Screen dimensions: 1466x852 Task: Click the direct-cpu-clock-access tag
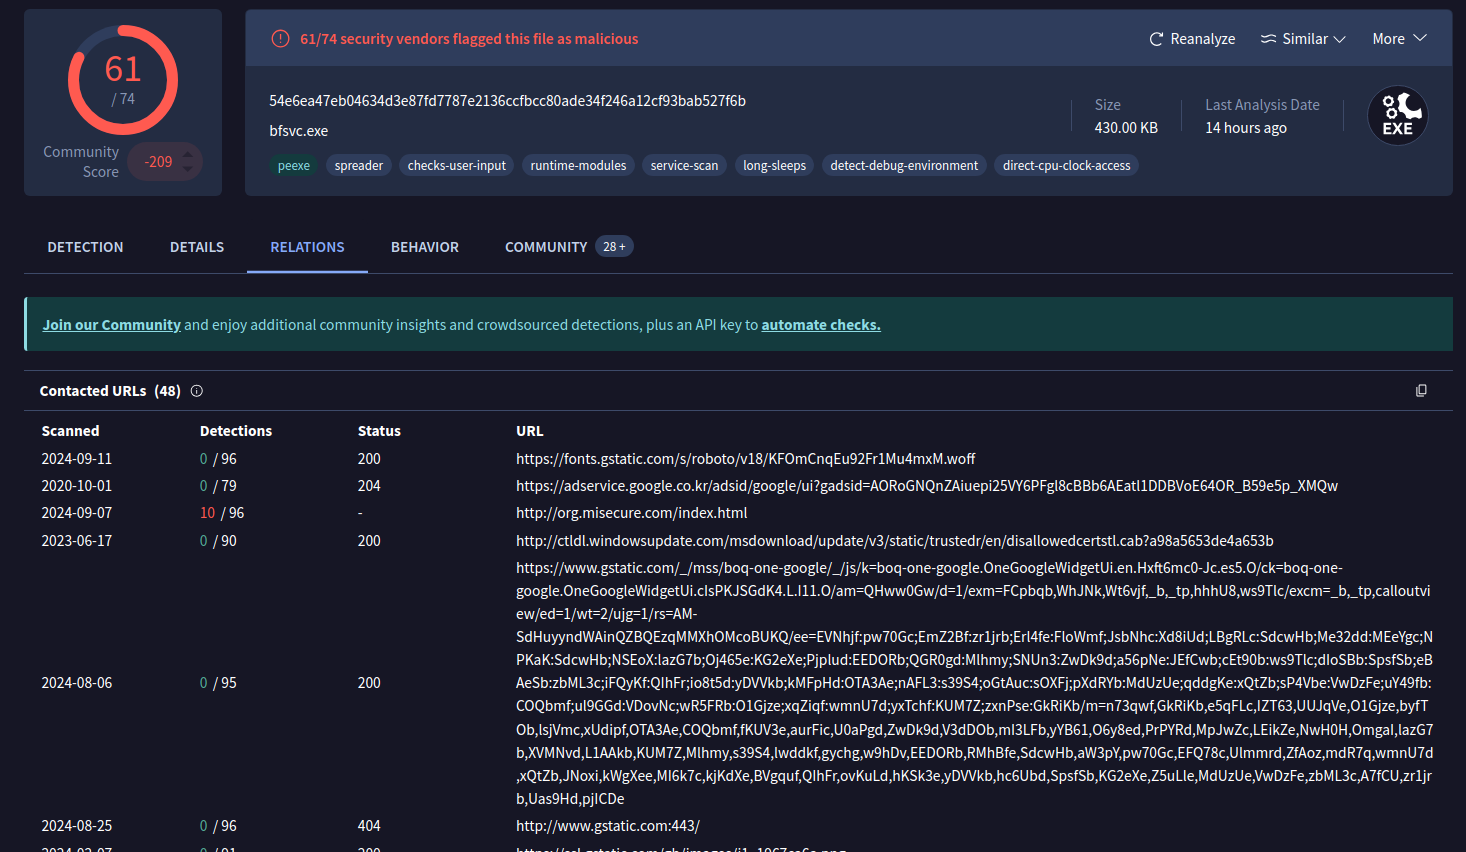[x=1066, y=166]
